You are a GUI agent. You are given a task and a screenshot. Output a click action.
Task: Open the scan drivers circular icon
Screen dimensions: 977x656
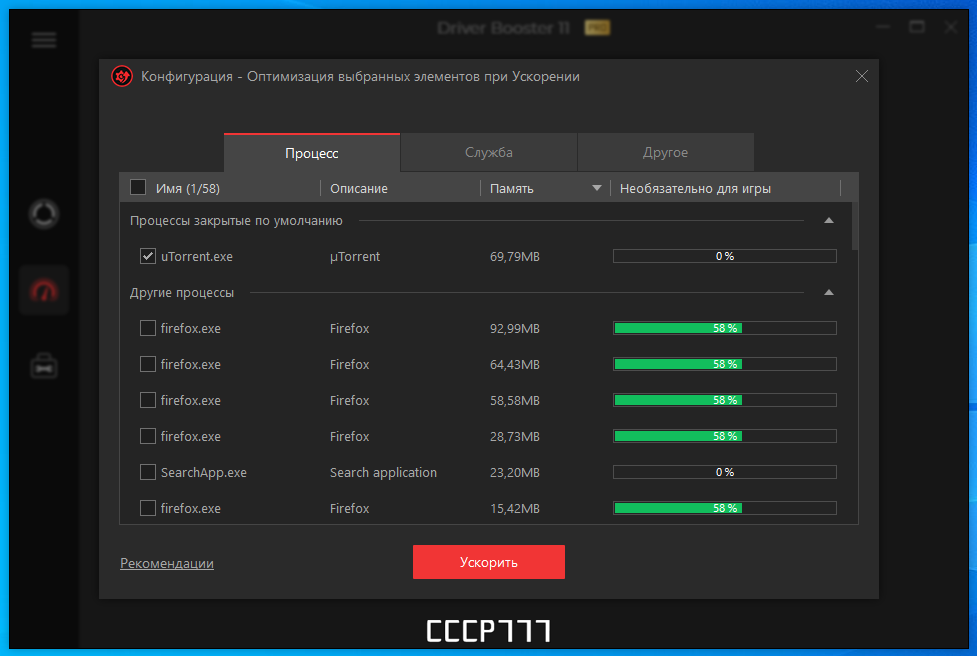click(44, 214)
